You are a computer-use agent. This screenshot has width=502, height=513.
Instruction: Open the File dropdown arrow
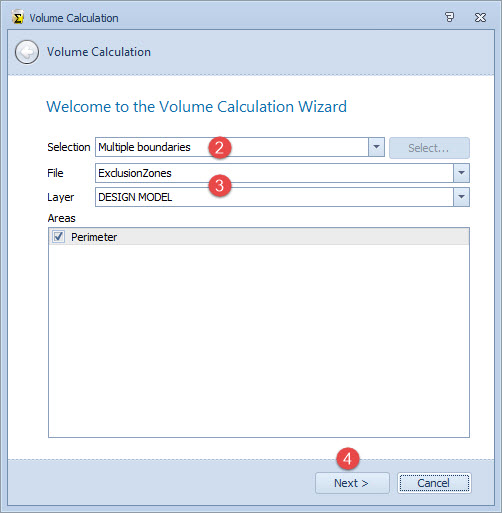[x=461, y=173]
